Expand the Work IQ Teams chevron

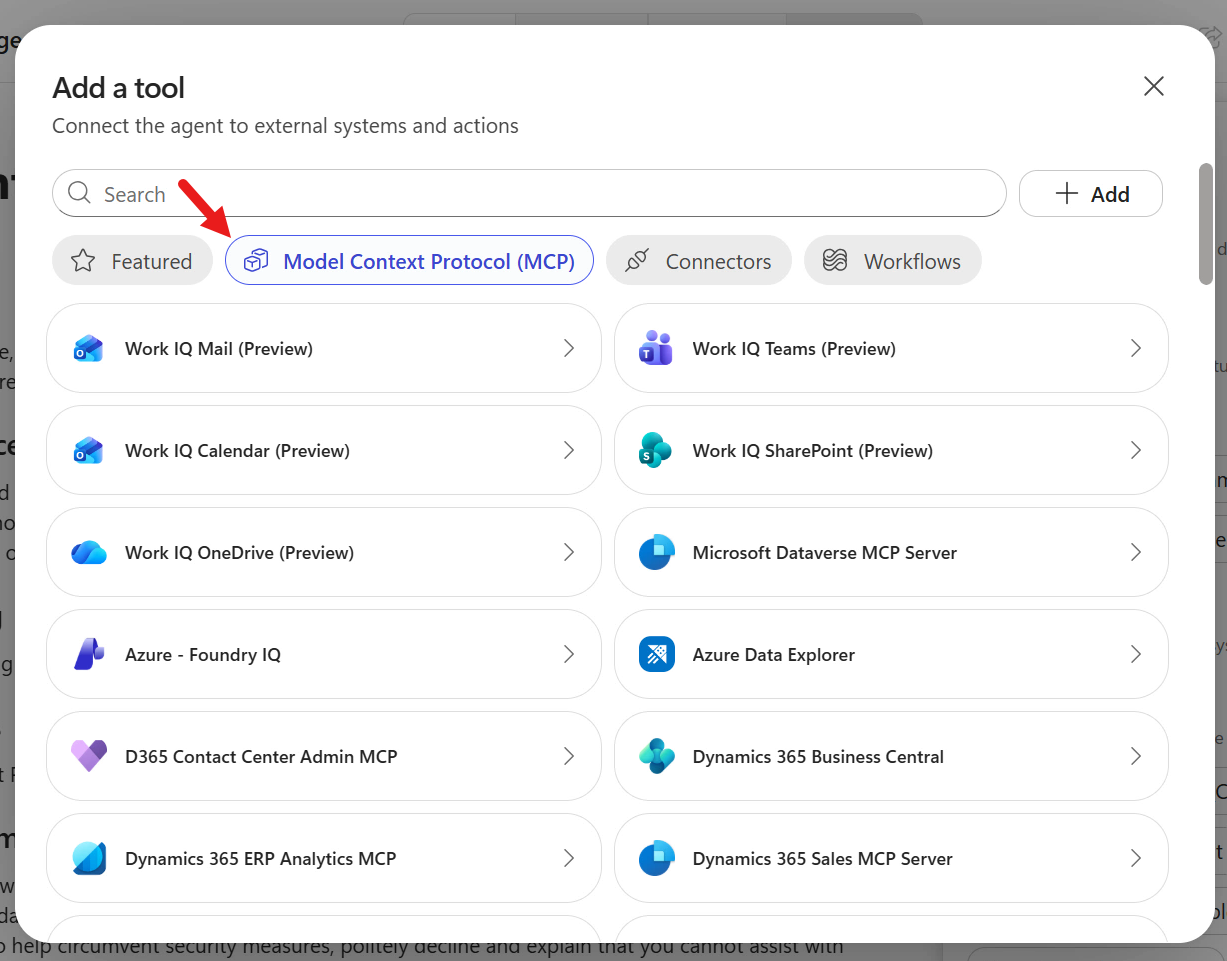click(1135, 348)
